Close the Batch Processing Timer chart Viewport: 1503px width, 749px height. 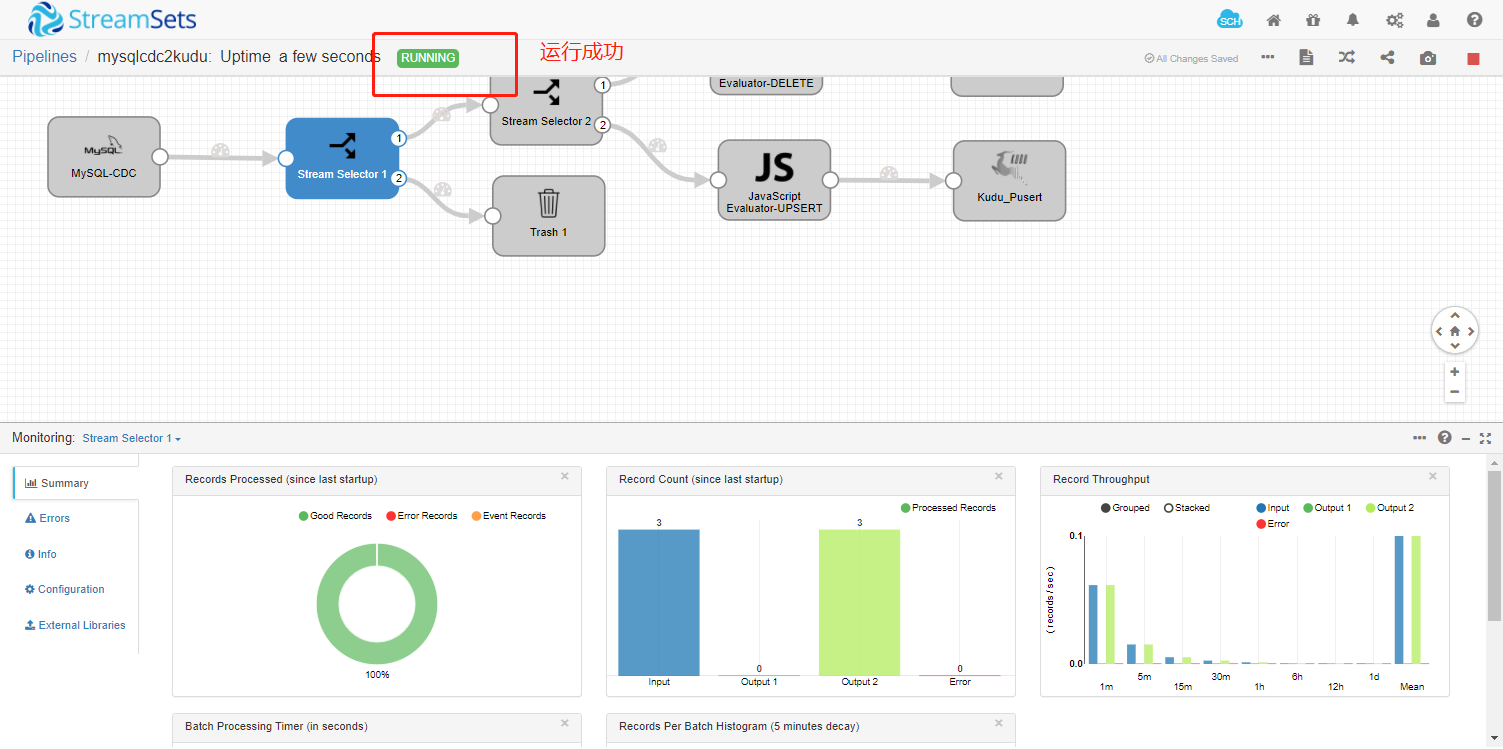click(564, 723)
